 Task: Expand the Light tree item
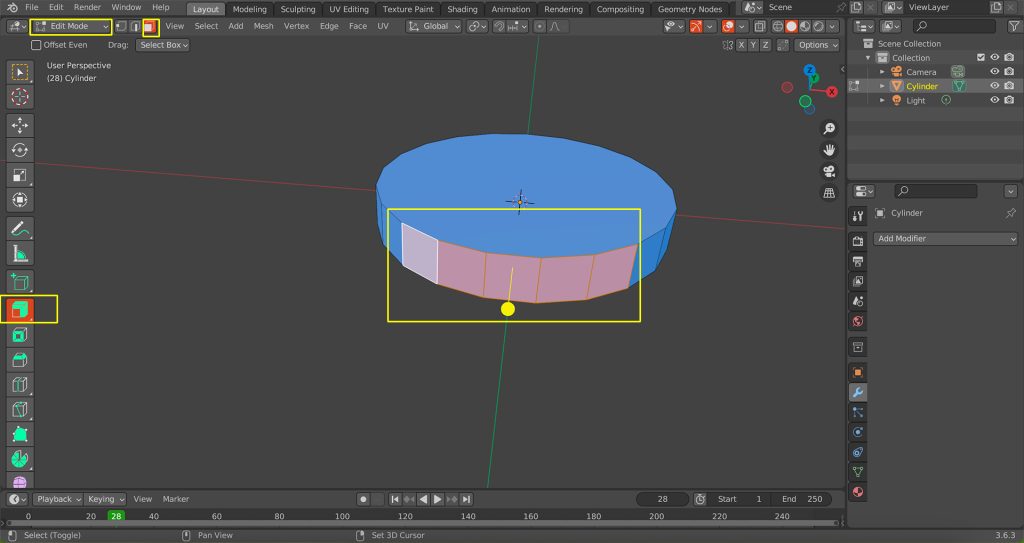882,101
